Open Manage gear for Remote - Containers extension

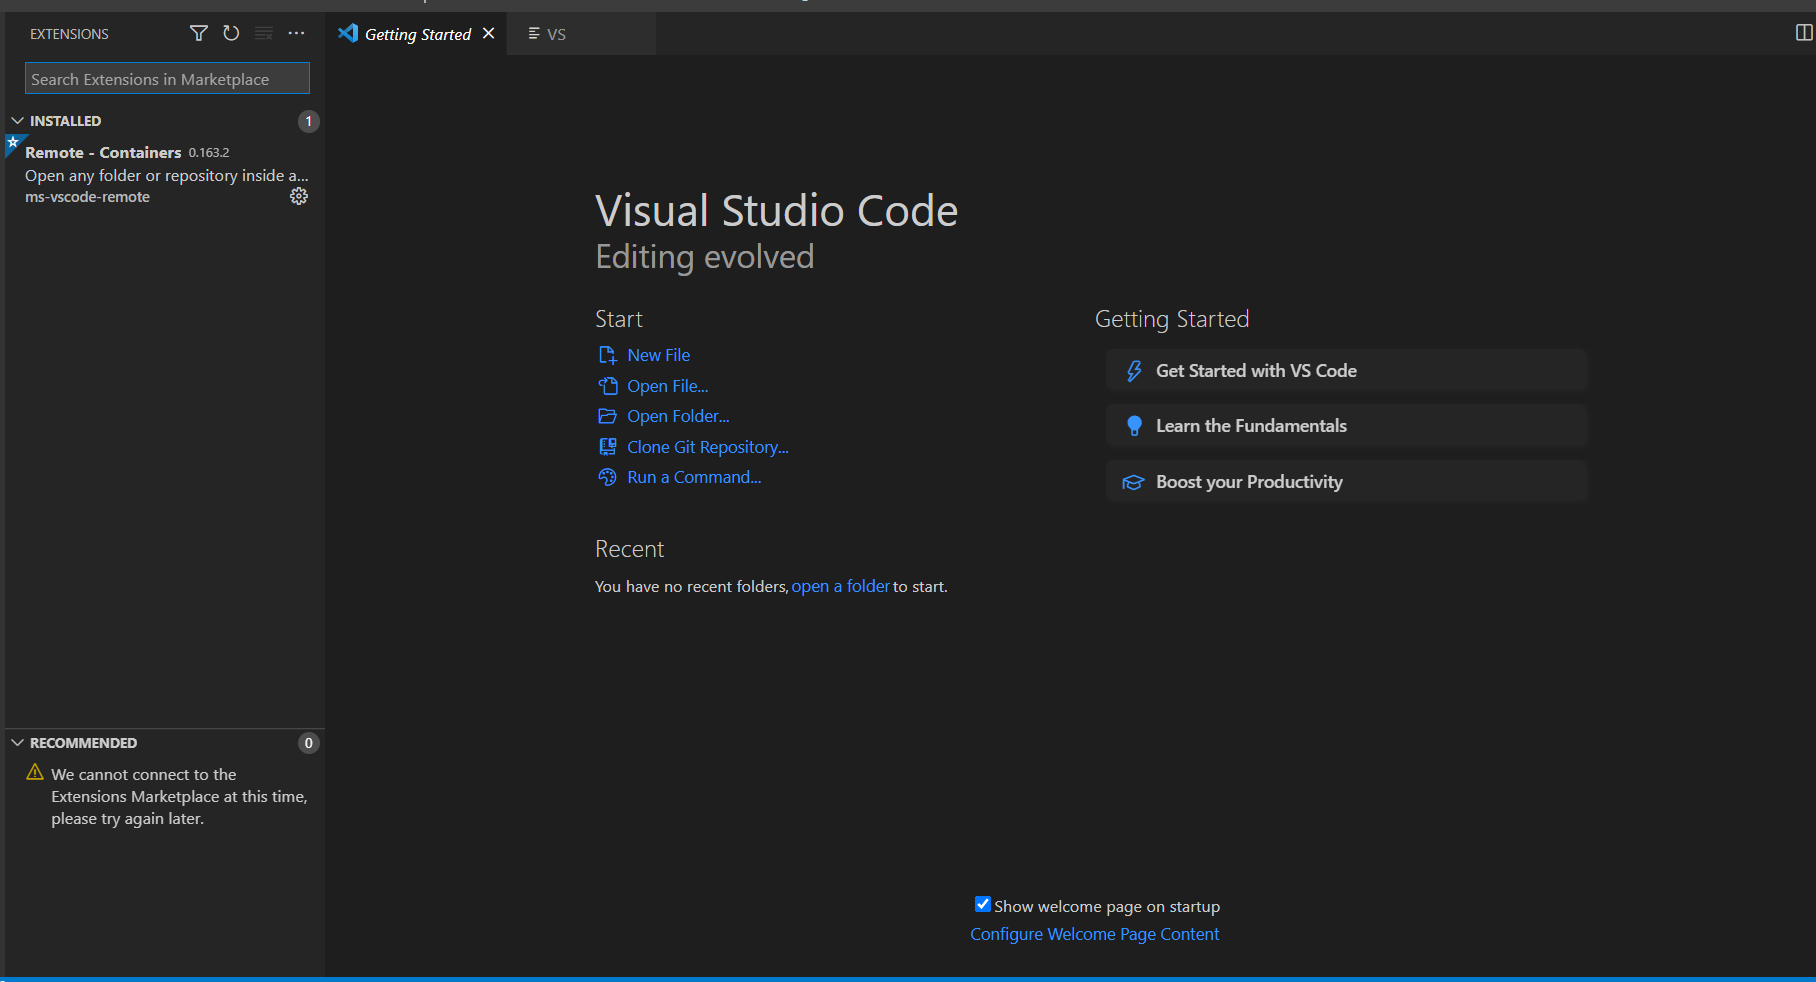(298, 196)
